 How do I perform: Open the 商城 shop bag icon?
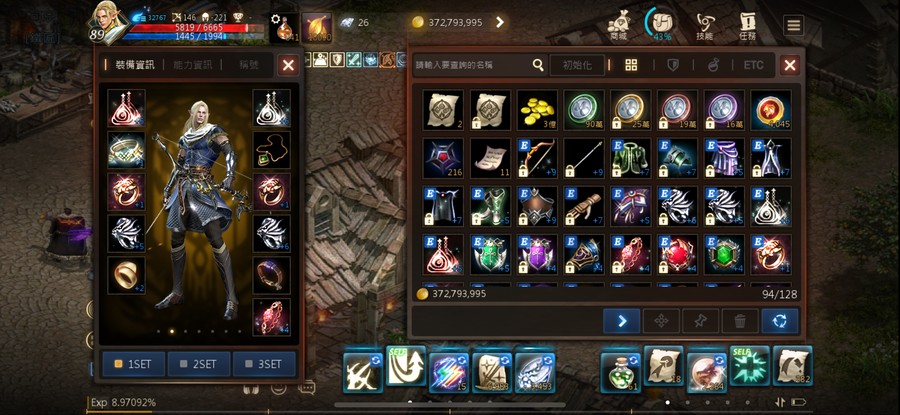pos(619,26)
